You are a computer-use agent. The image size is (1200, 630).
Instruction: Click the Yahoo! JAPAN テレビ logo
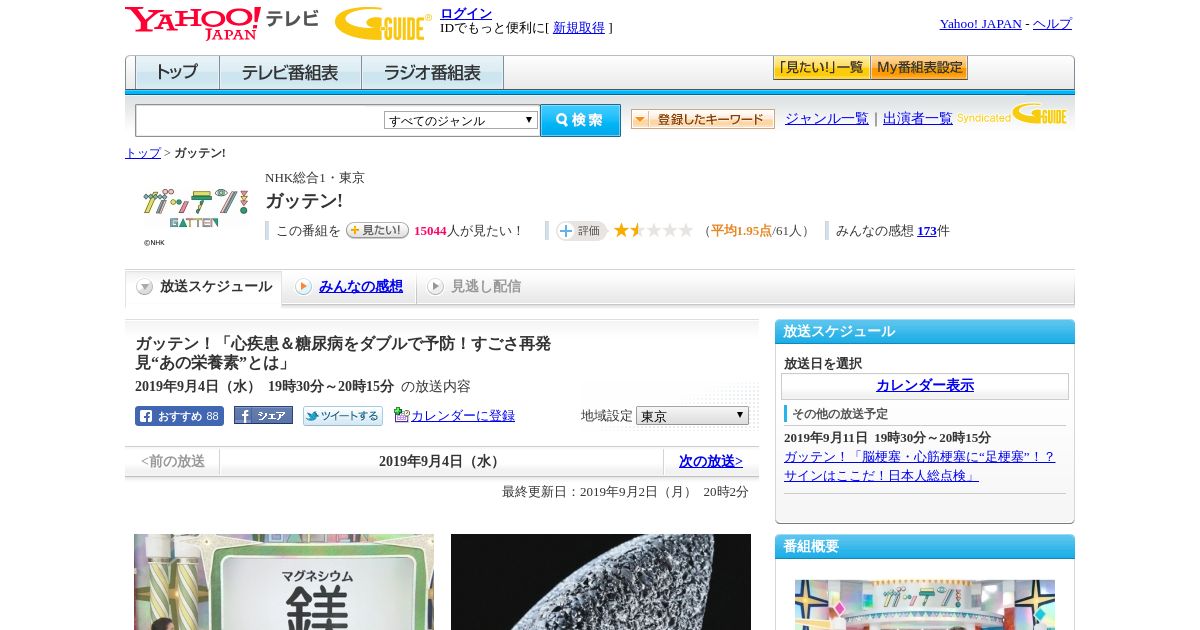(222, 23)
